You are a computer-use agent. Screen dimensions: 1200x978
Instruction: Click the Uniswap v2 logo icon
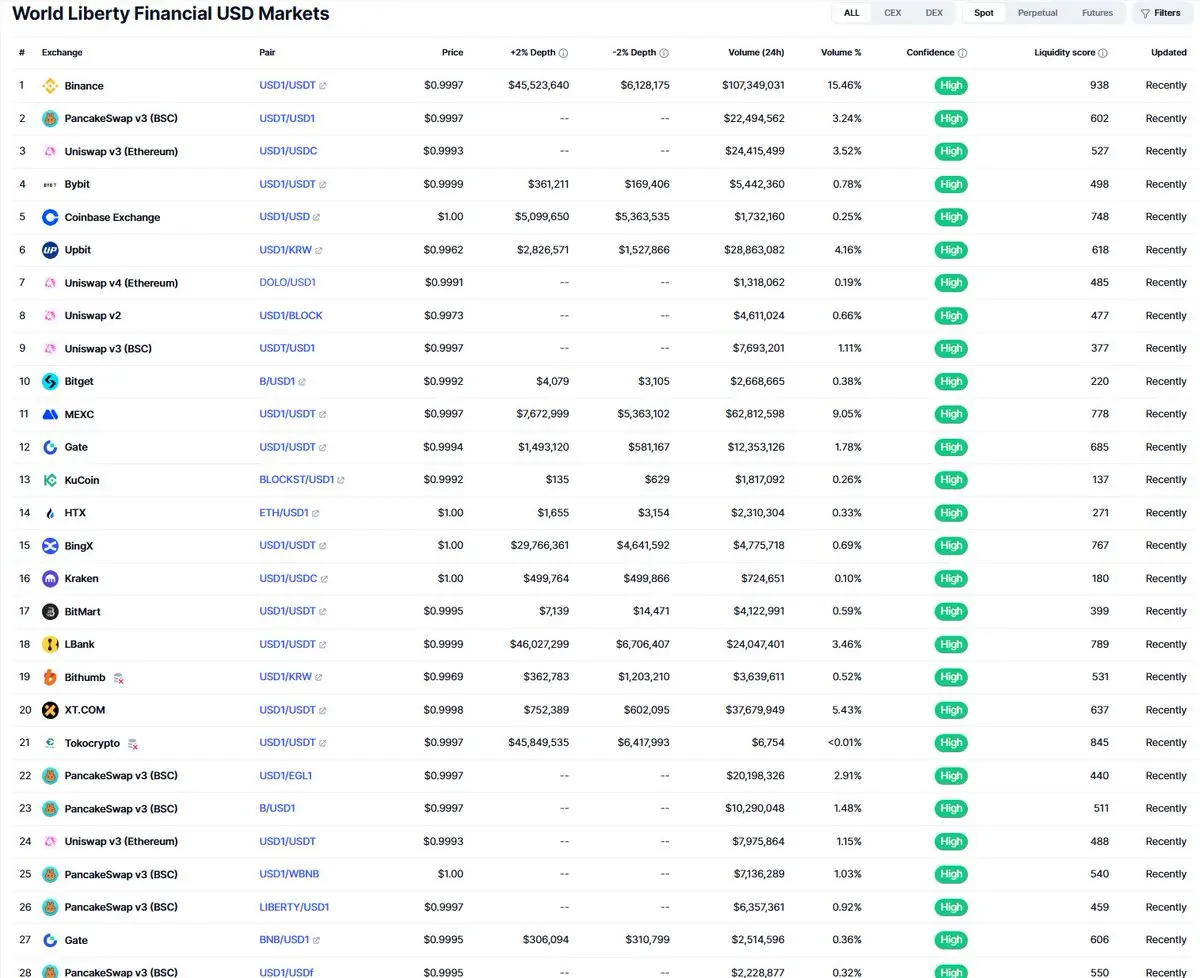pyautogui.click(x=50, y=316)
